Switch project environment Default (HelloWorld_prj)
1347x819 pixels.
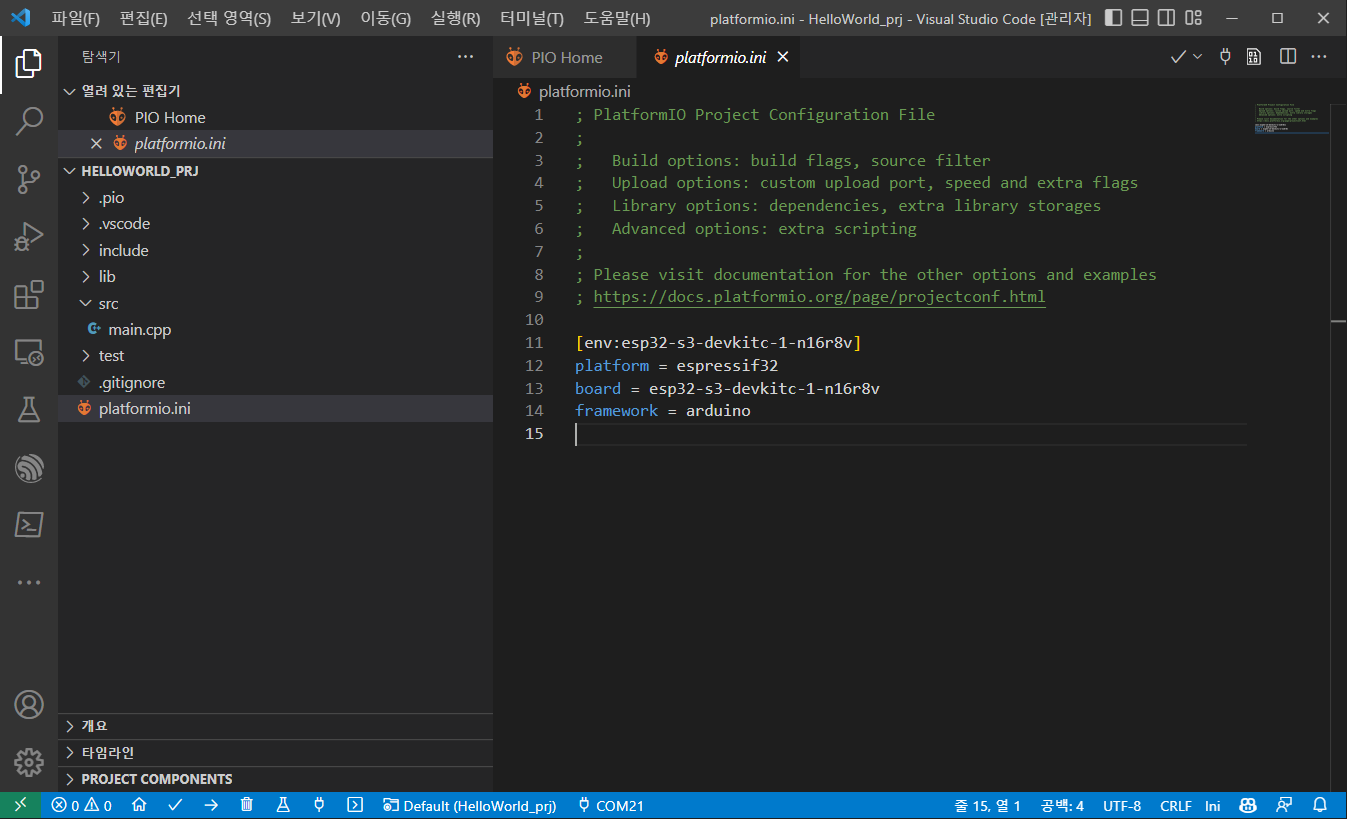(470, 805)
